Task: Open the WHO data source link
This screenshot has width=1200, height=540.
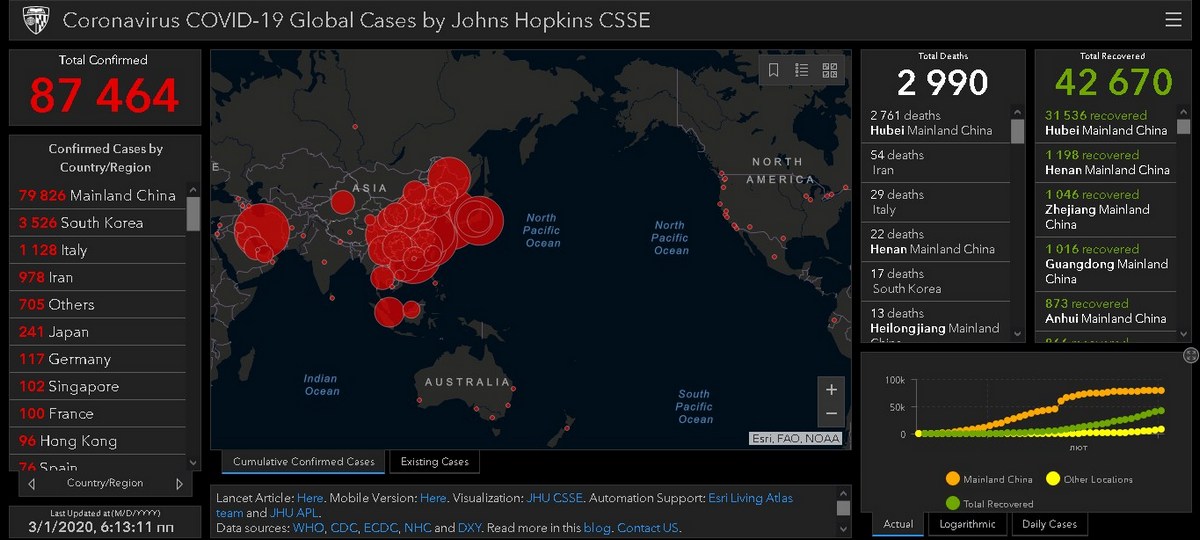Action: click(308, 528)
